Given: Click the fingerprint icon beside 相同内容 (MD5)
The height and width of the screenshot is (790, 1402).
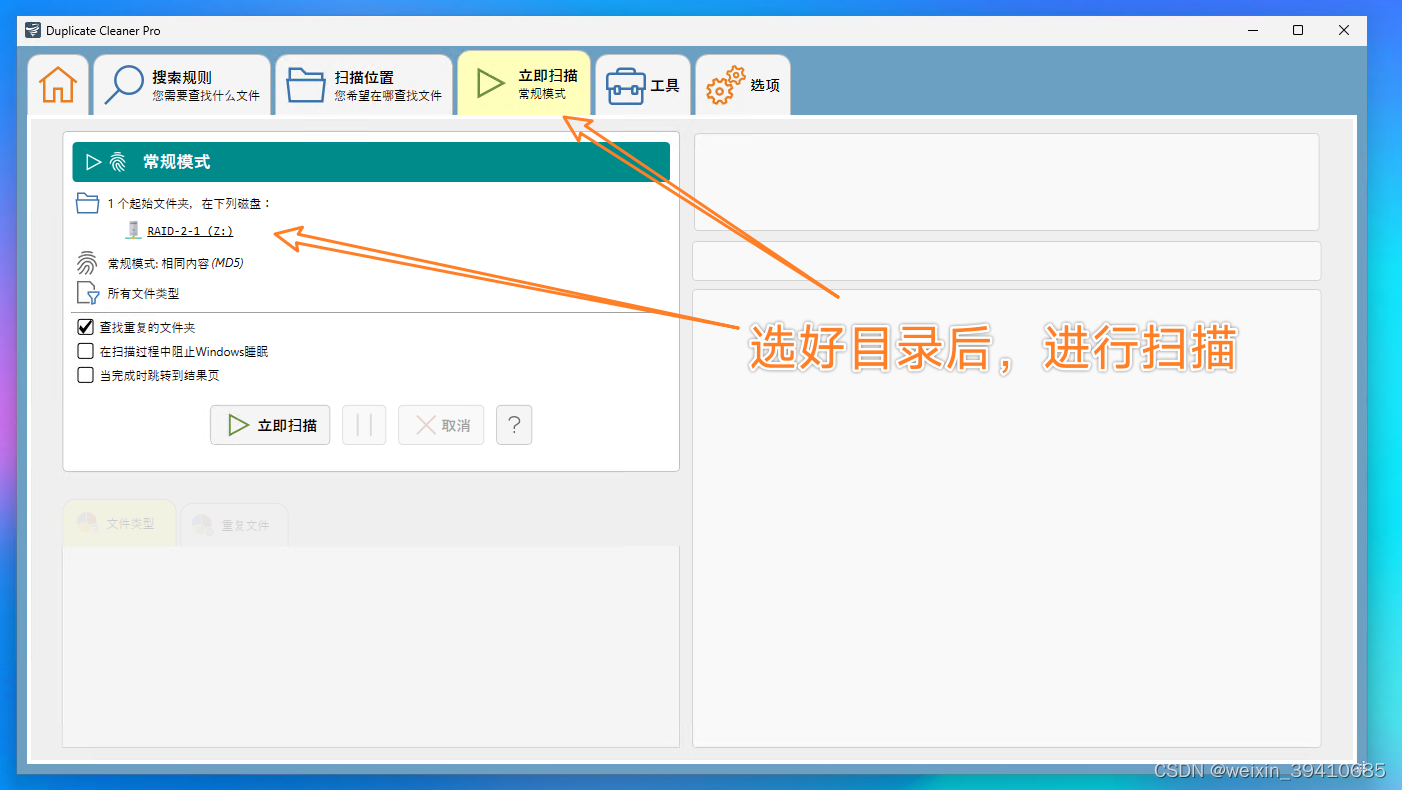Looking at the screenshot, I should (87, 263).
